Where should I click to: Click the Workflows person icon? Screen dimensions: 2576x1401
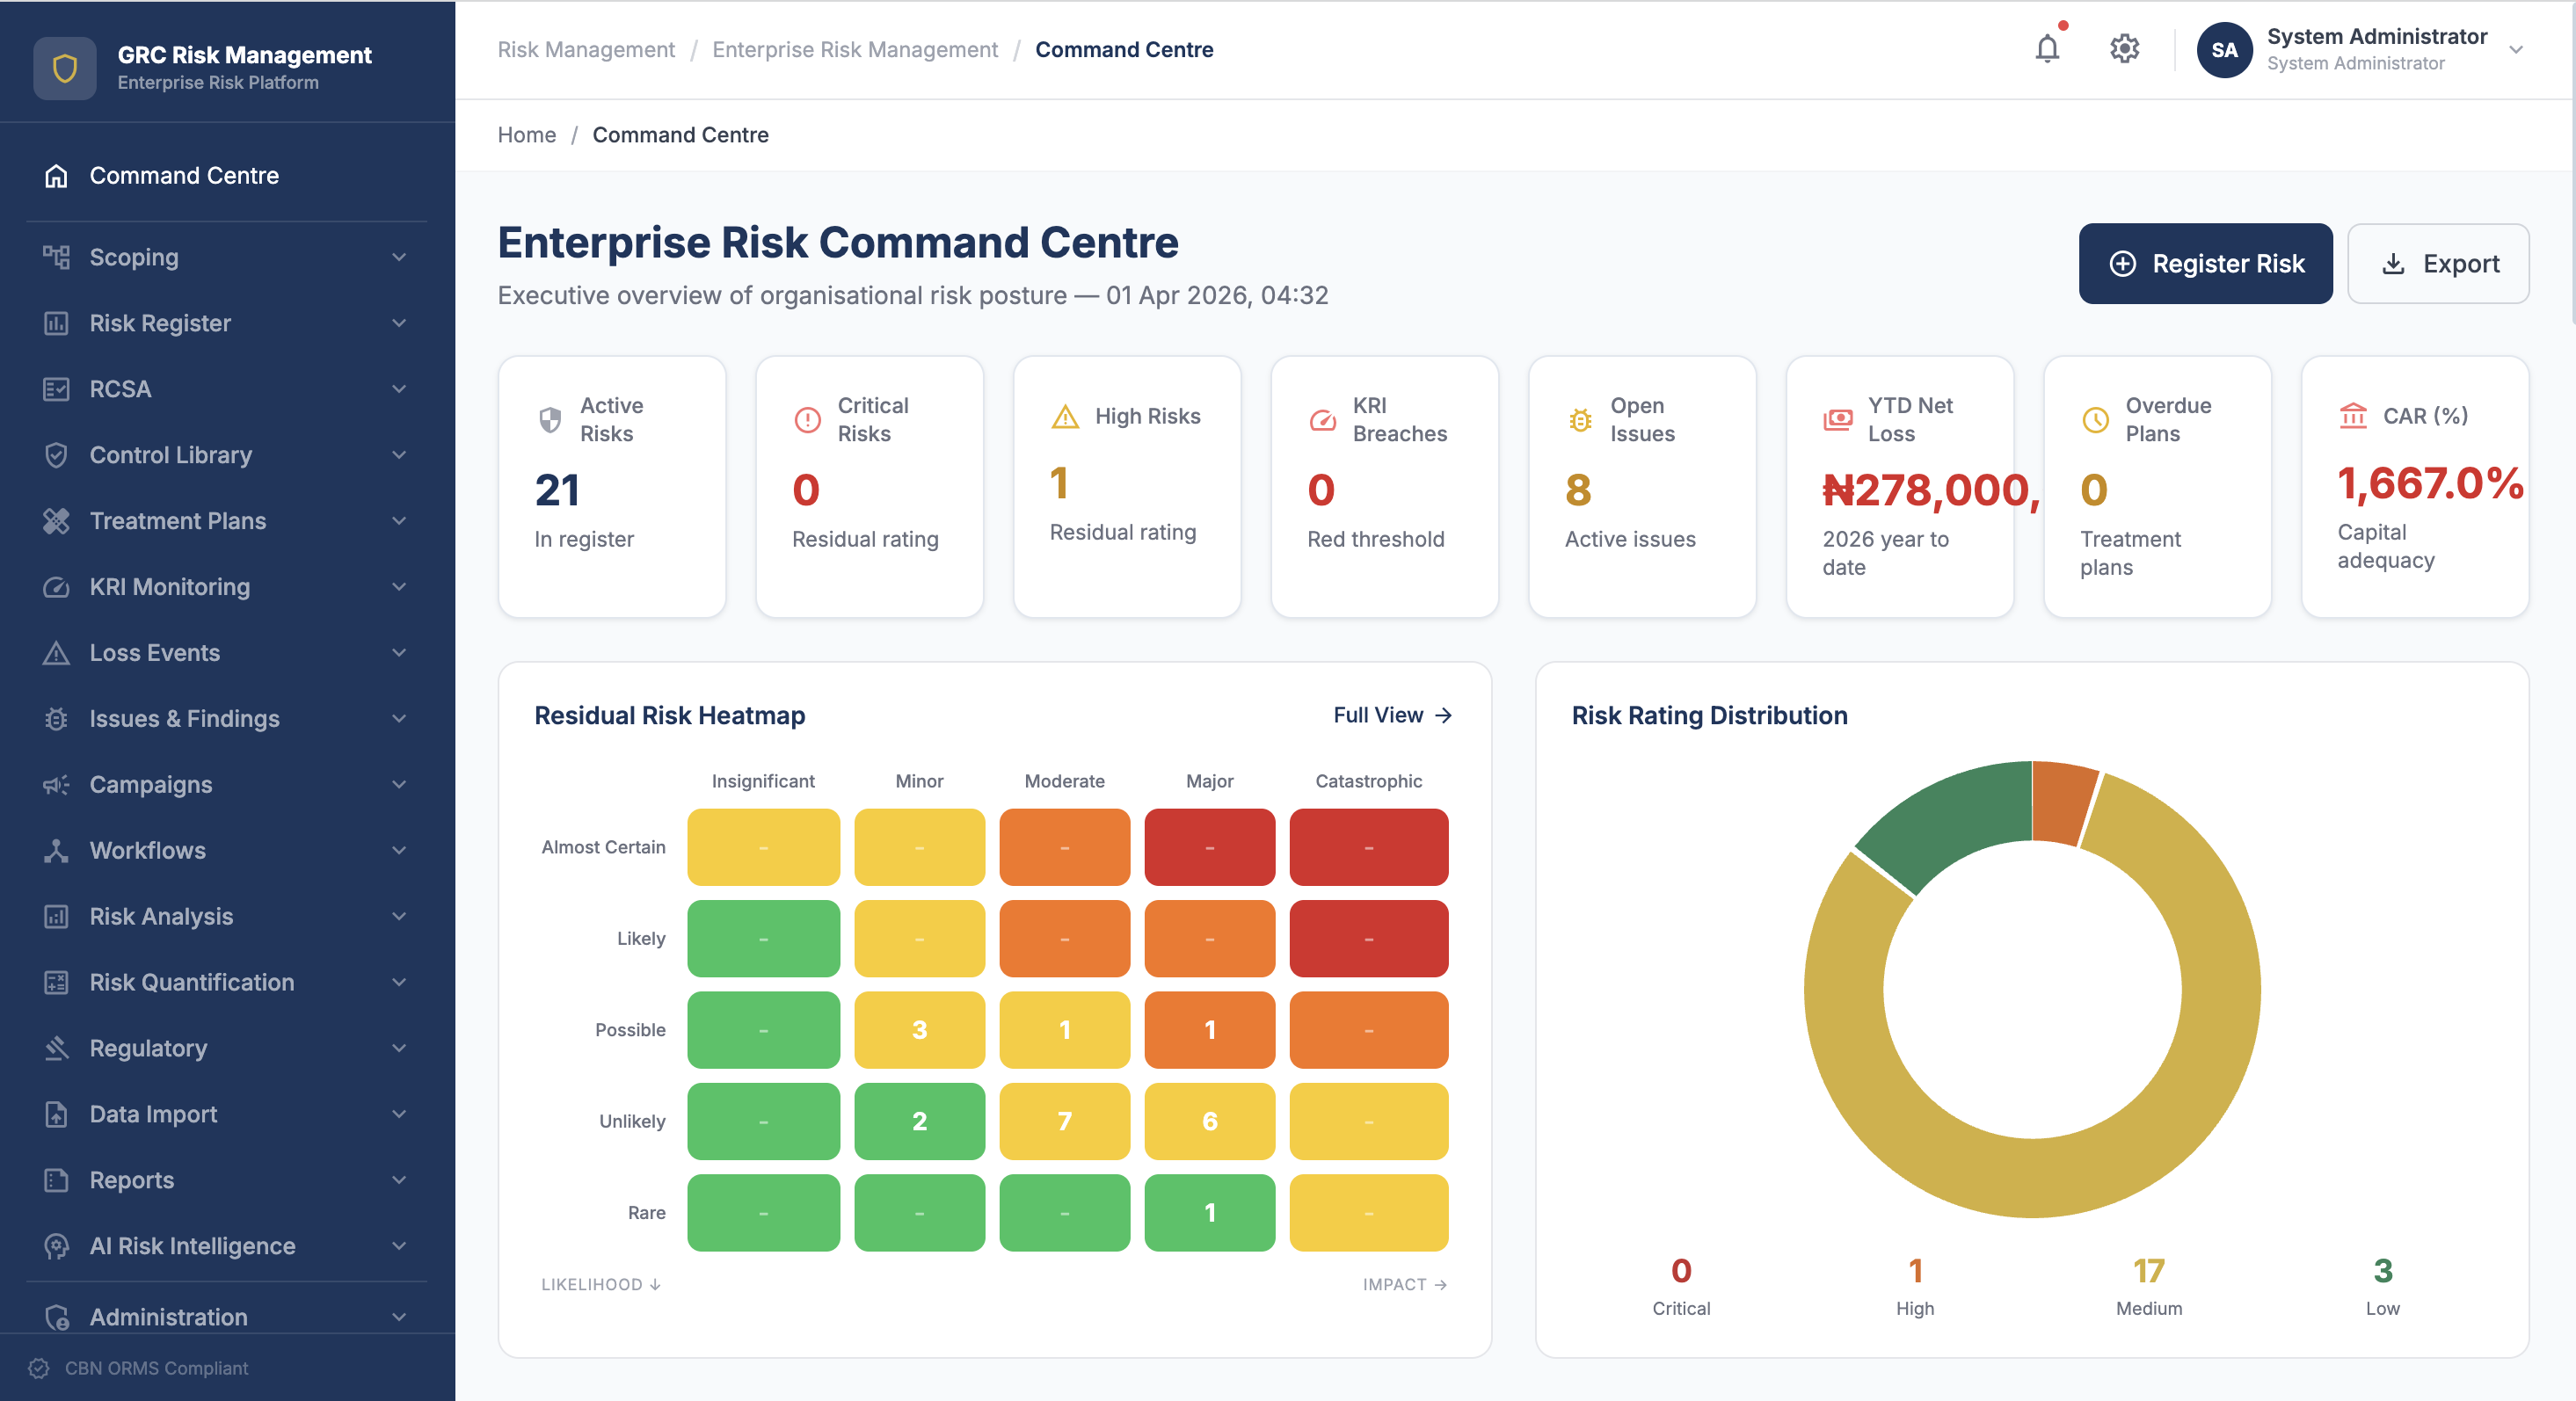coord(57,850)
